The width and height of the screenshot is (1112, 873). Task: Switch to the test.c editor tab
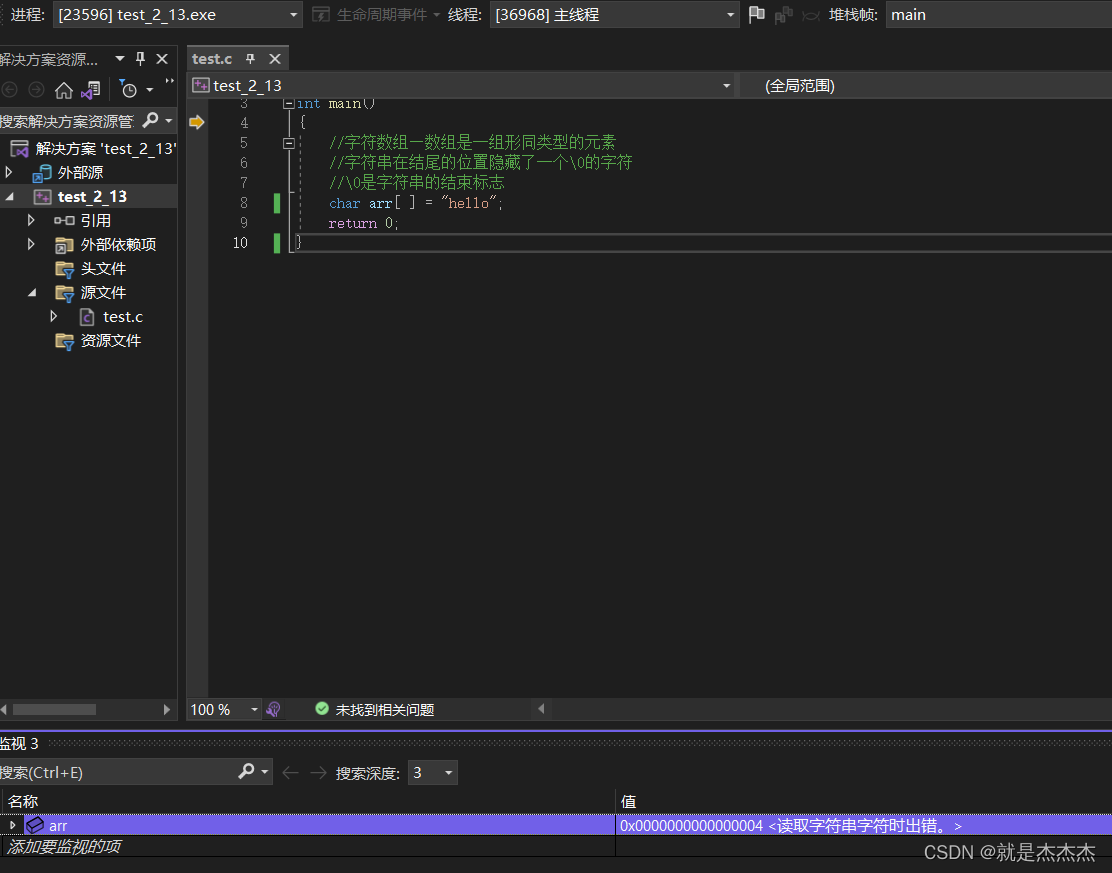[212, 59]
